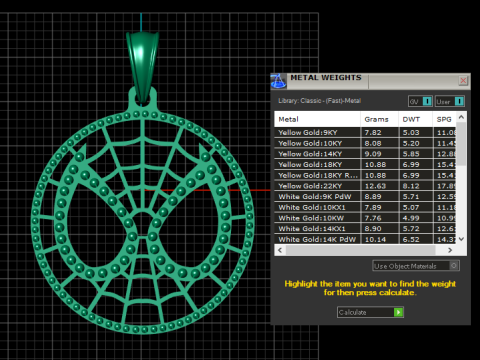The height and width of the screenshot is (360, 480).
Task: Click the Library: Classic - (Fast)-Metal label
Action: [320, 101]
